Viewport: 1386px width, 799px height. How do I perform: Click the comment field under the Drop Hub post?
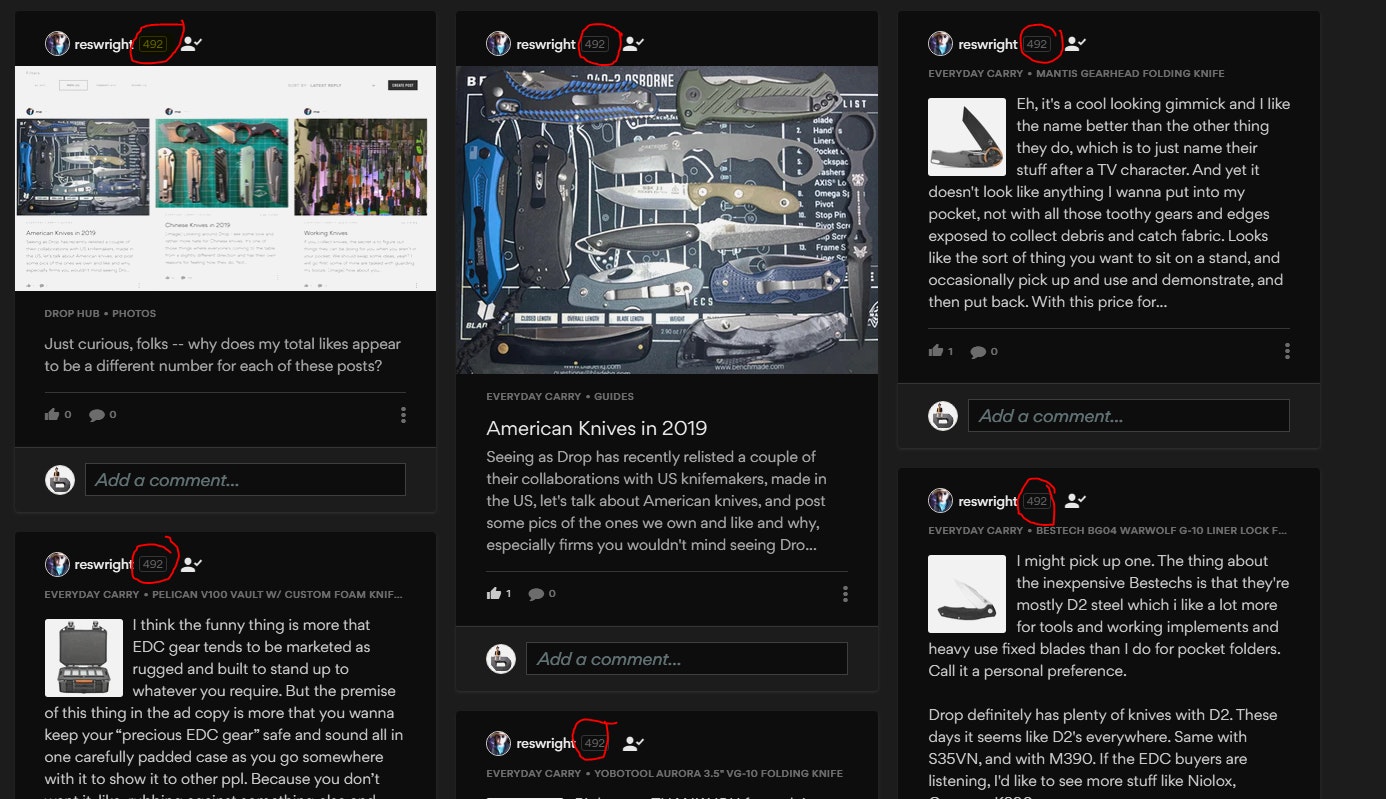point(245,480)
